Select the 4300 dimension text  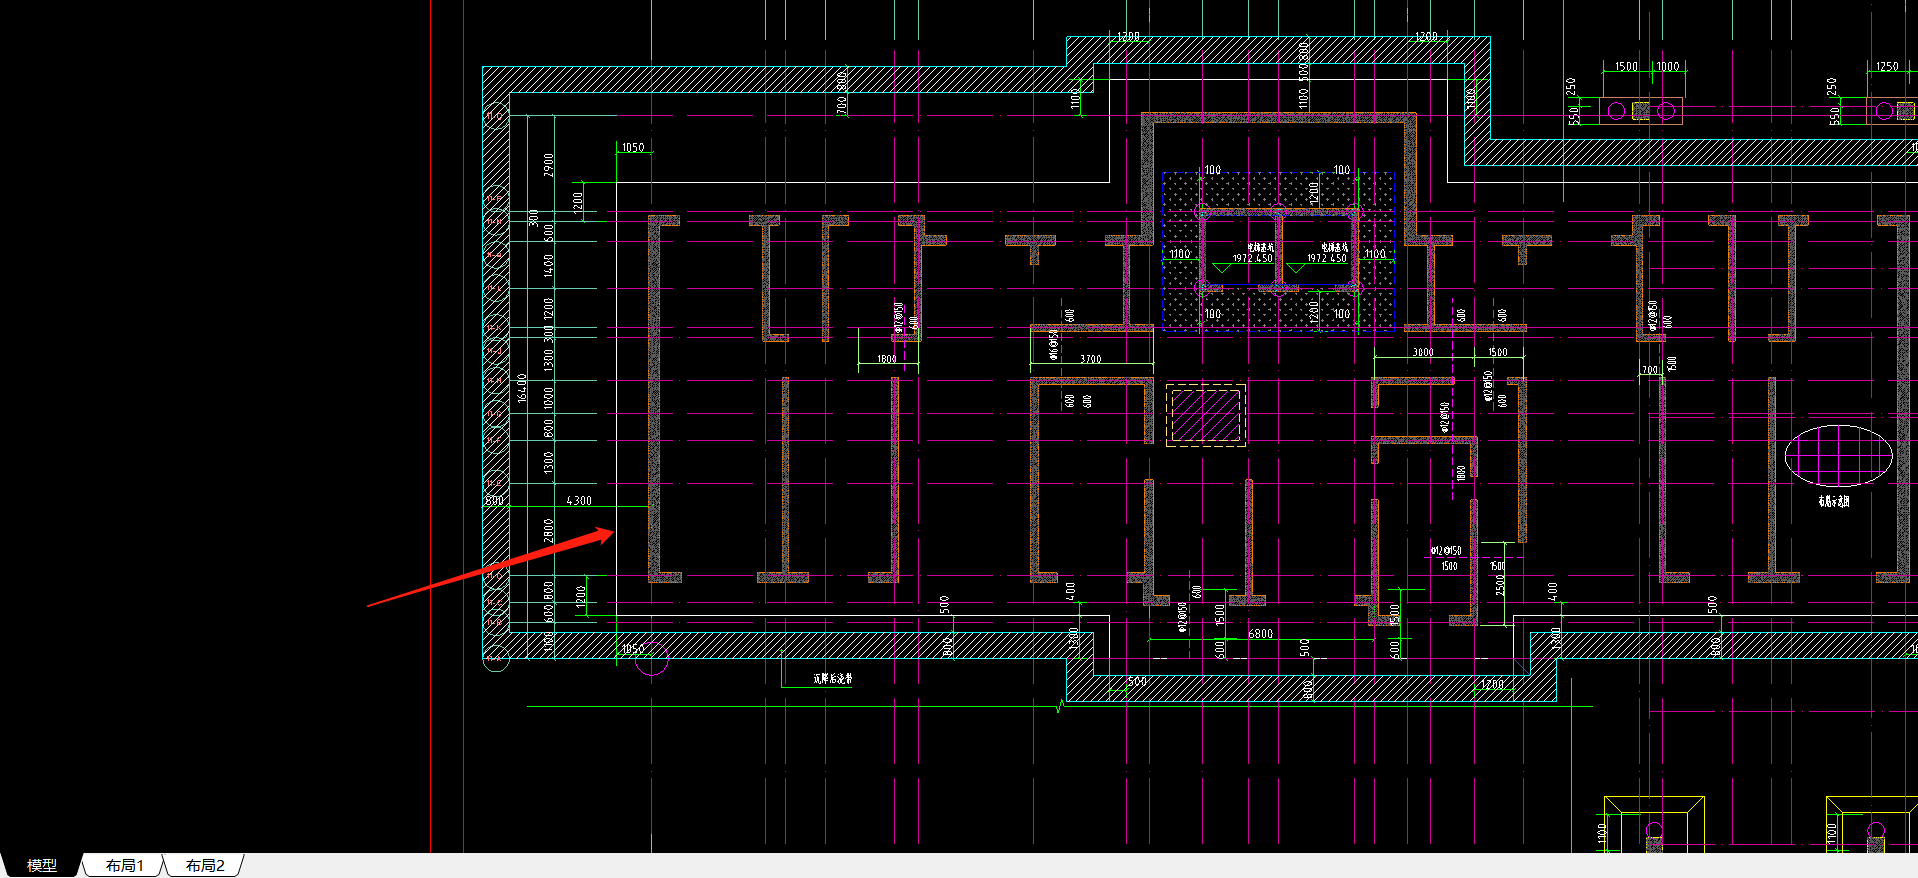[579, 500]
